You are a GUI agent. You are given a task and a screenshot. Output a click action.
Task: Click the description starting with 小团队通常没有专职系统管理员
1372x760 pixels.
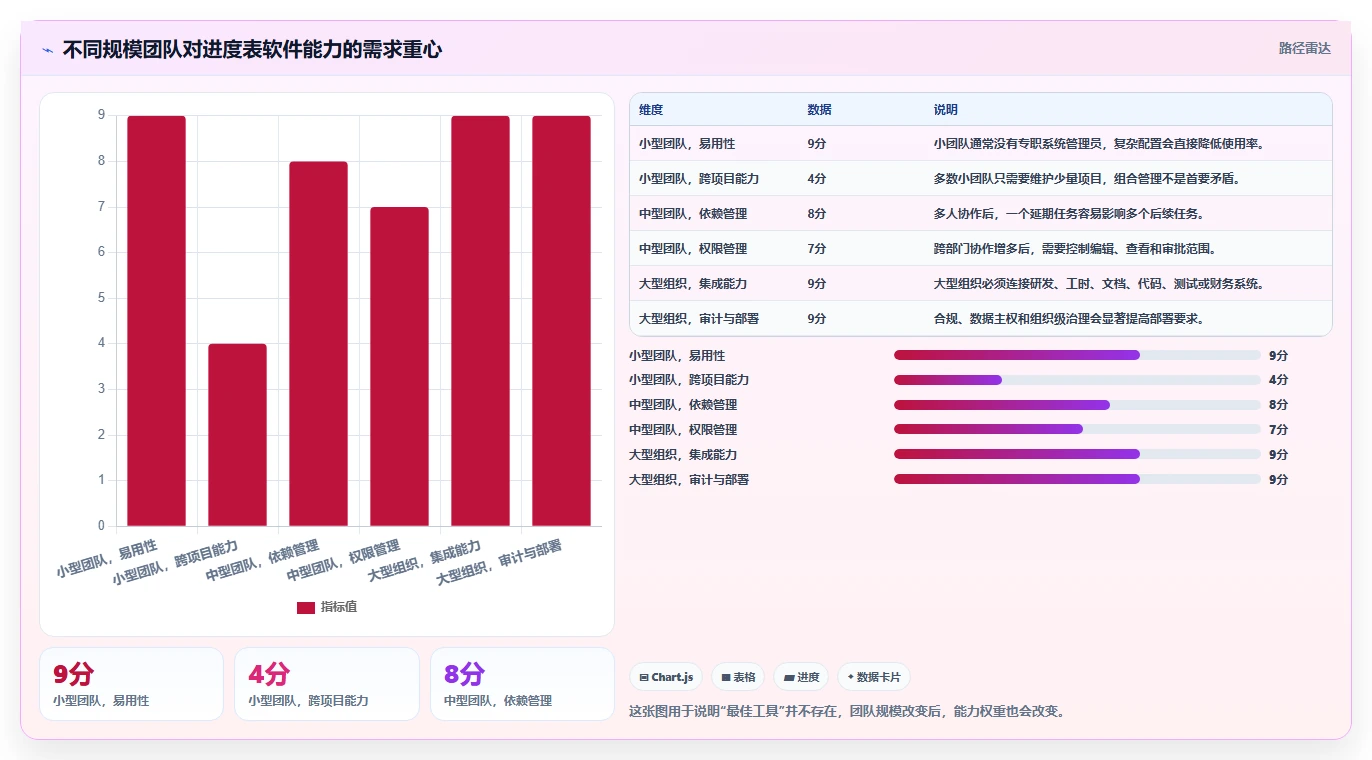point(1099,144)
